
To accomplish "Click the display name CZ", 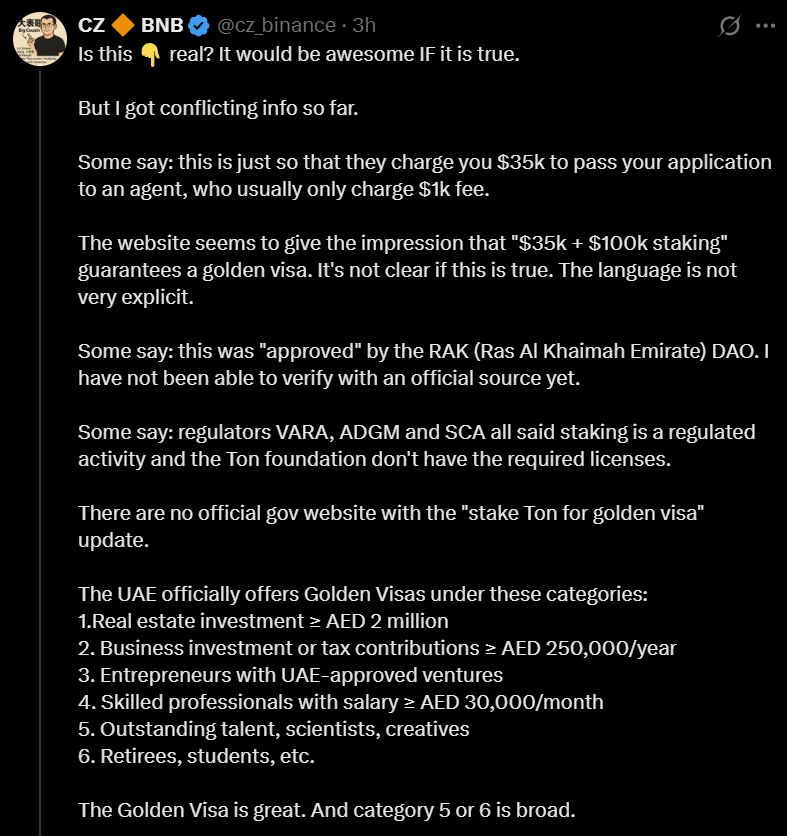I will coord(92,25).
